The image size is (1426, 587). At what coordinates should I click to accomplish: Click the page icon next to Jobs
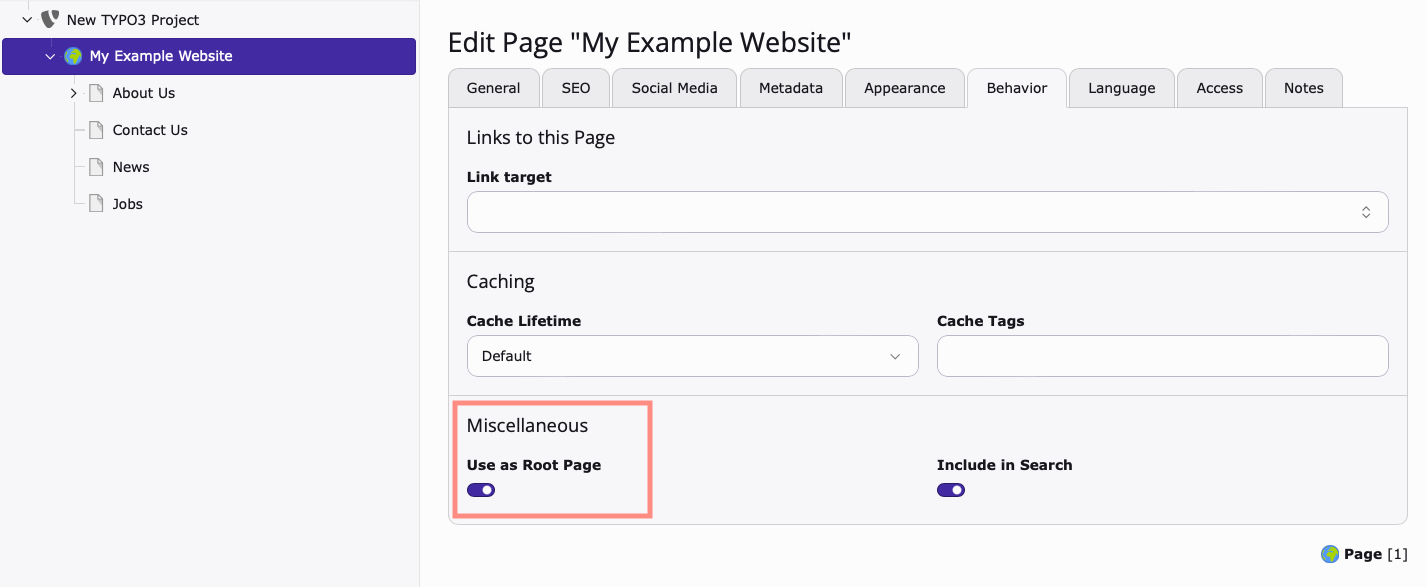coord(95,203)
